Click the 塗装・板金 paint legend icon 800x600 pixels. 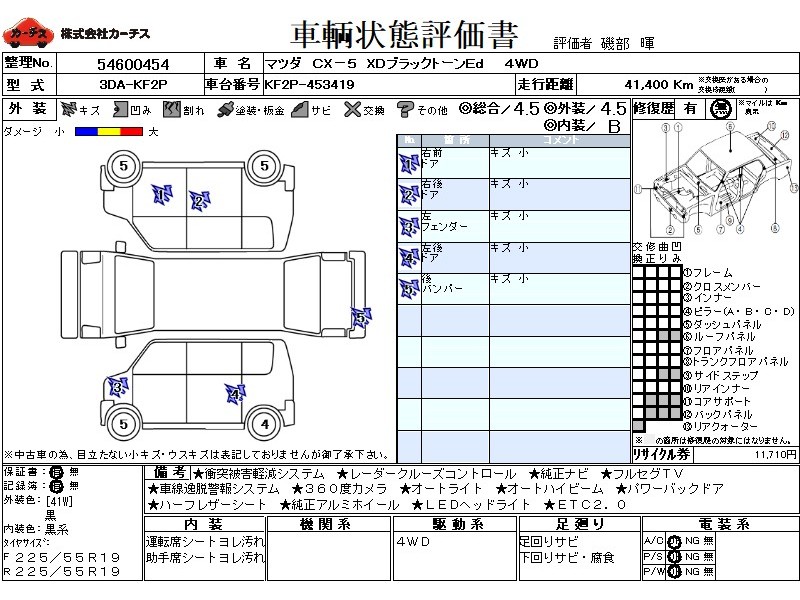pyautogui.click(x=224, y=109)
